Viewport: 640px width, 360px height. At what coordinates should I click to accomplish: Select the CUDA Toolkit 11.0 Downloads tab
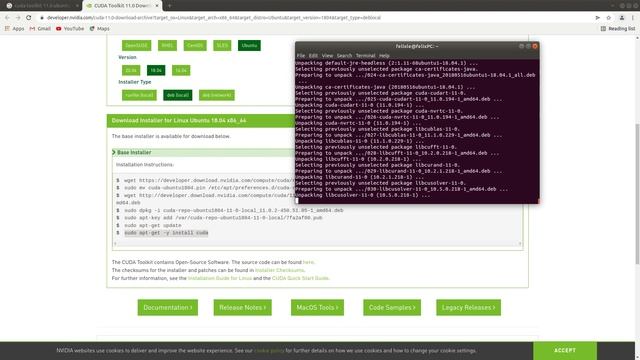pyautogui.click(x=122, y=6)
